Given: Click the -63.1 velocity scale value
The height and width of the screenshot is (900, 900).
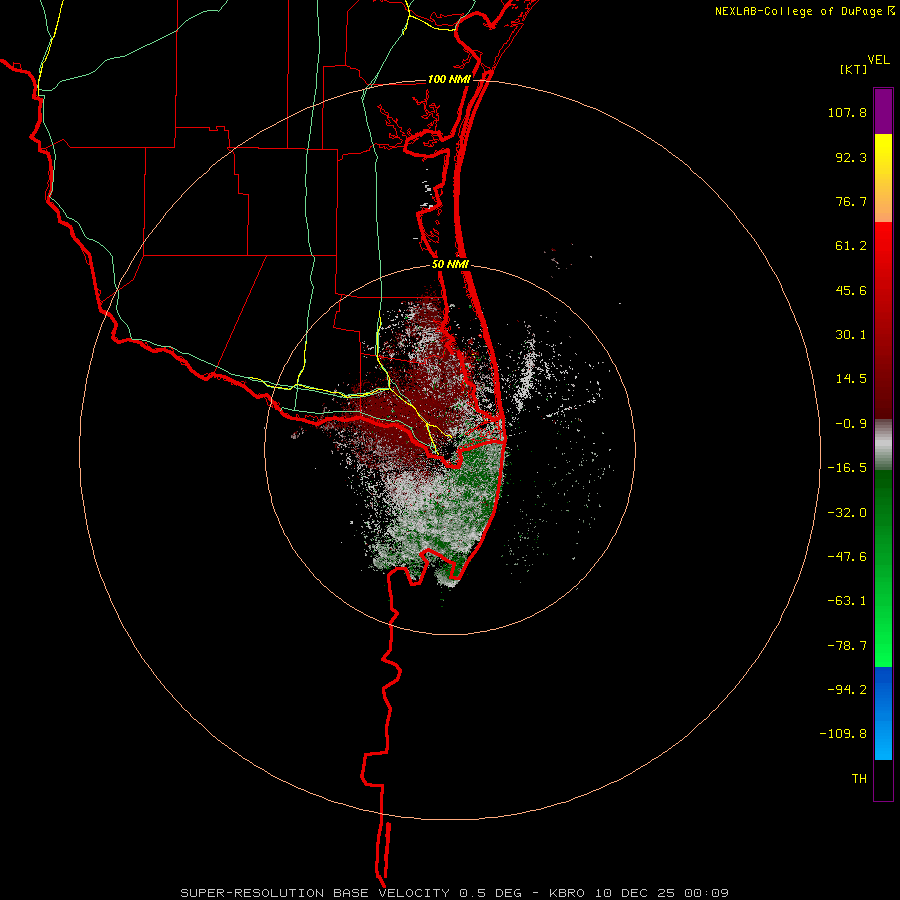Looking at the screenshot, I should click(x=847, y=601).
